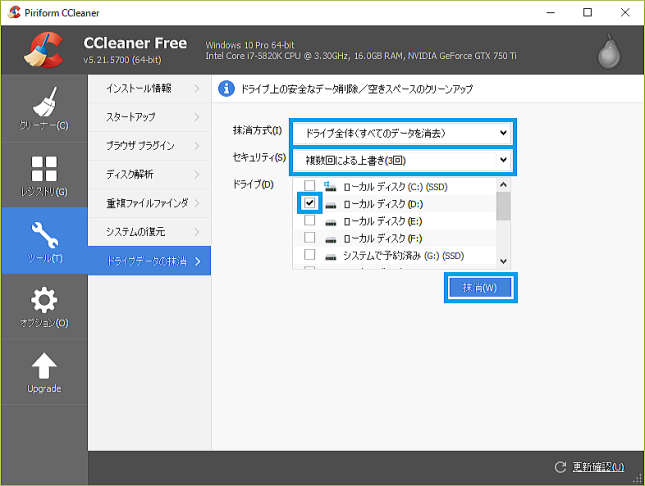
Task: Open インストール情報 in tools menu
Action: 149,89
